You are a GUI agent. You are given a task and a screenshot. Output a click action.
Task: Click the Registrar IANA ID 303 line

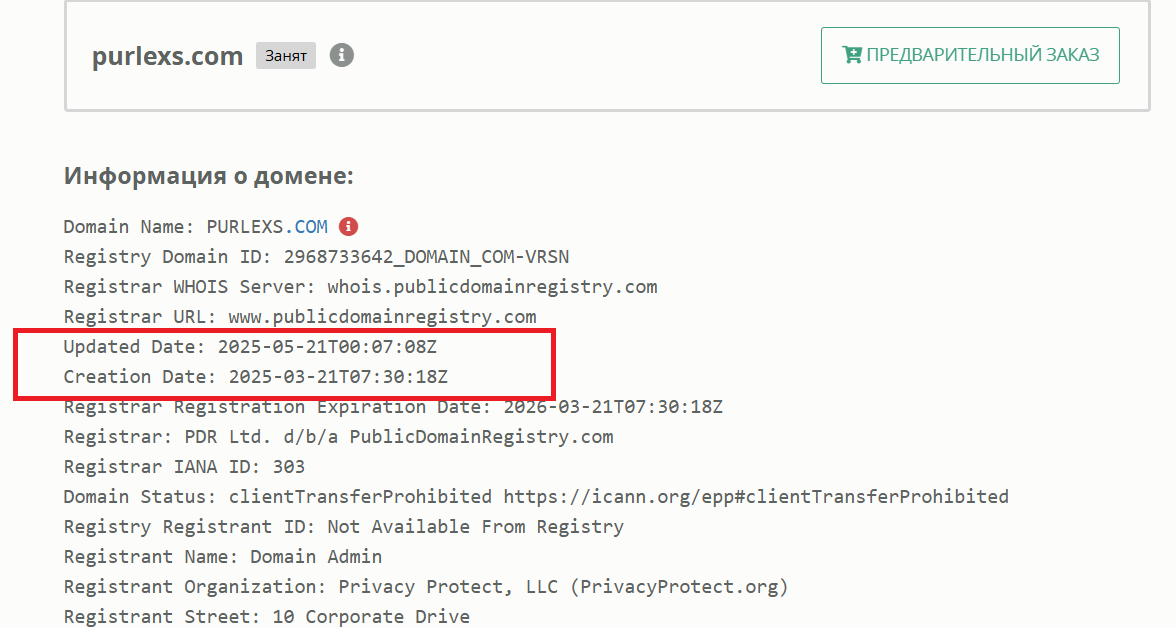[x=184, y=467]
